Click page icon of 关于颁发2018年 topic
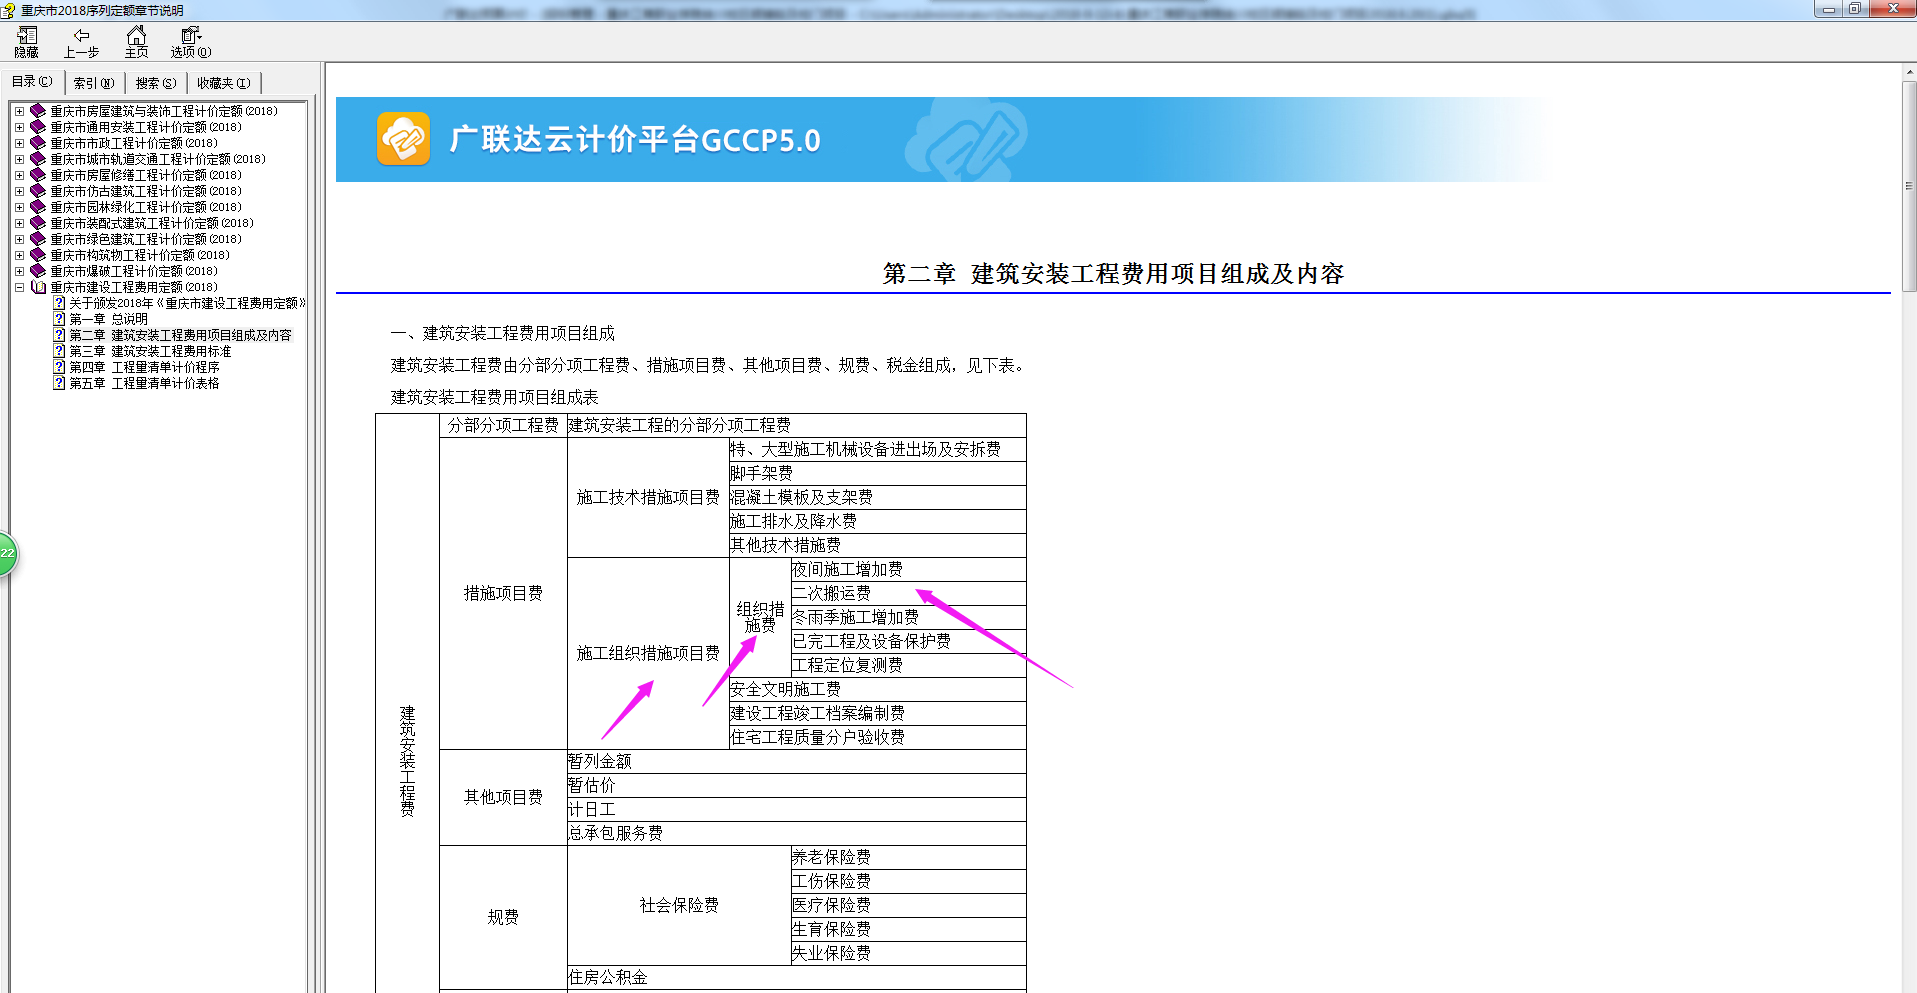 pos(59,303)
